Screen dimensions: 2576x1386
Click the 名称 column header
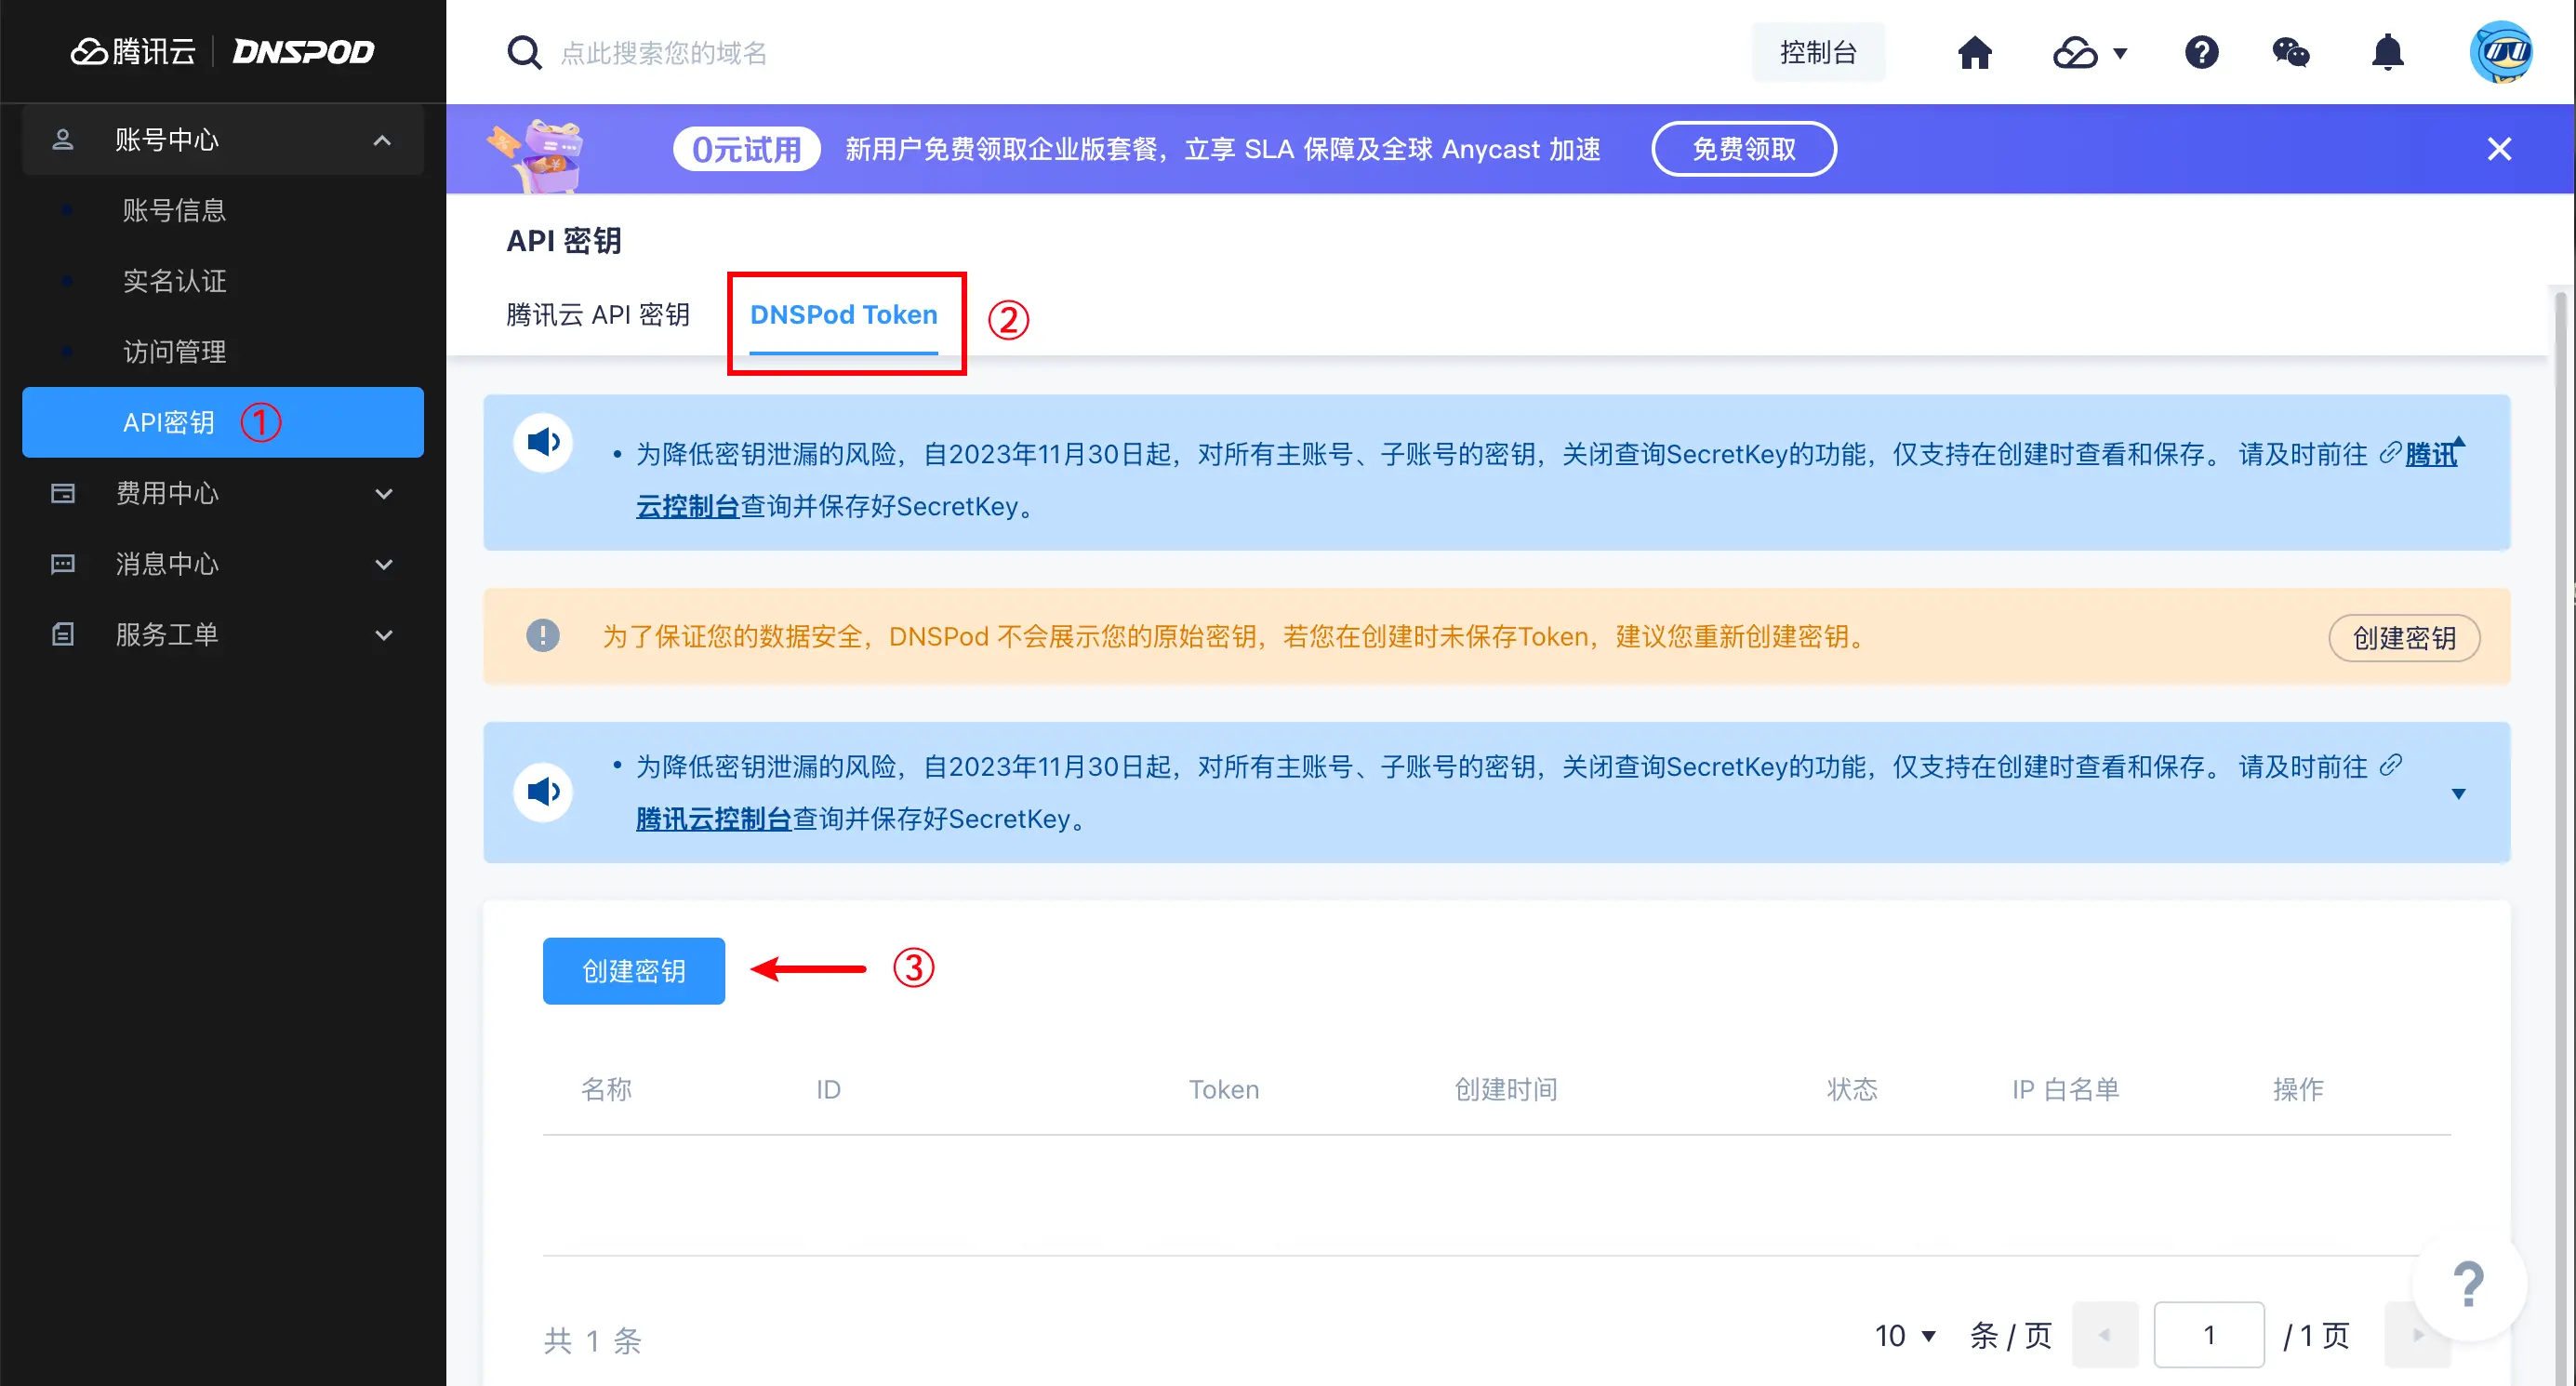[606, 1089]
